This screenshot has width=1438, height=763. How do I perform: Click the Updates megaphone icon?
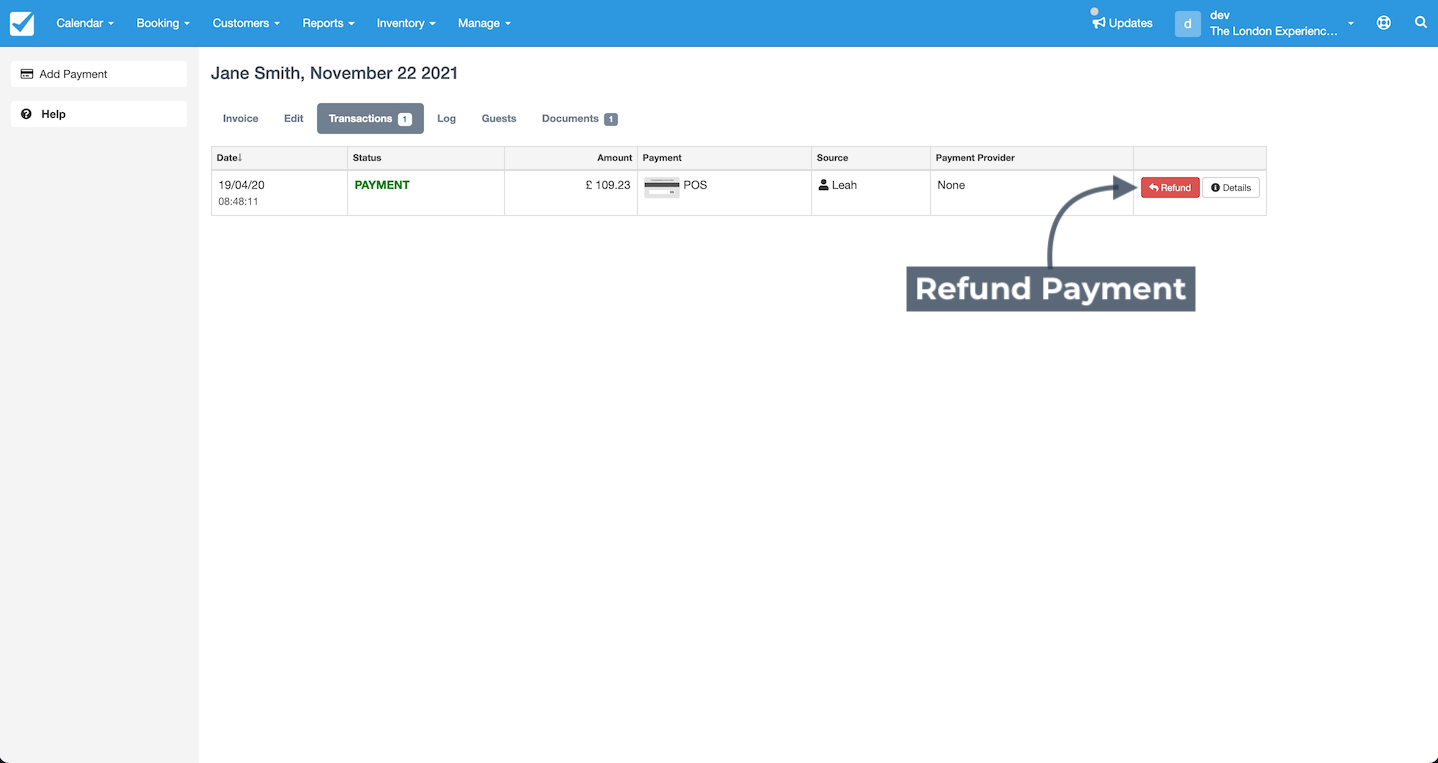point(1098,22)
